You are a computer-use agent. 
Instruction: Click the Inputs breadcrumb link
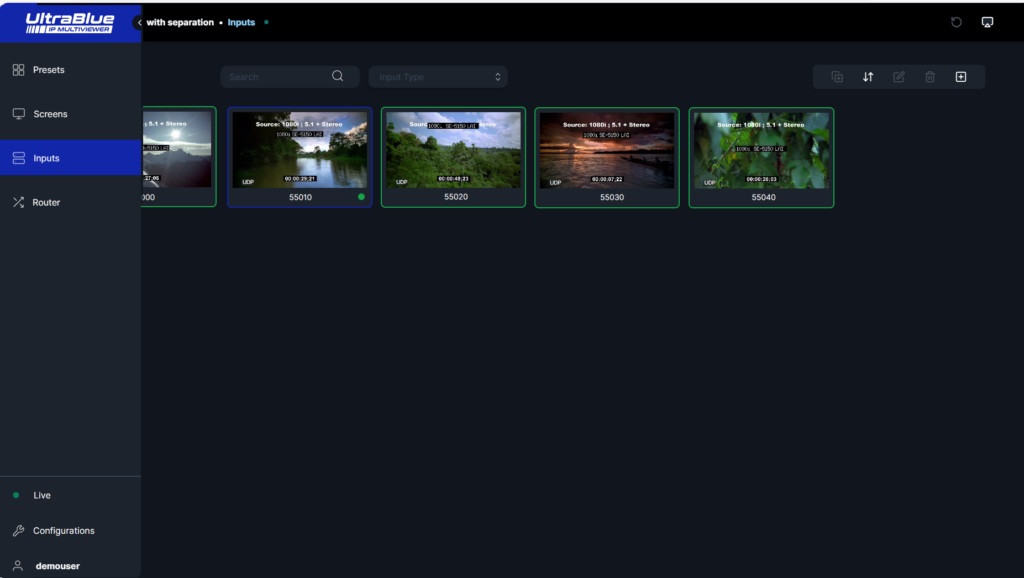coord(241,22)
